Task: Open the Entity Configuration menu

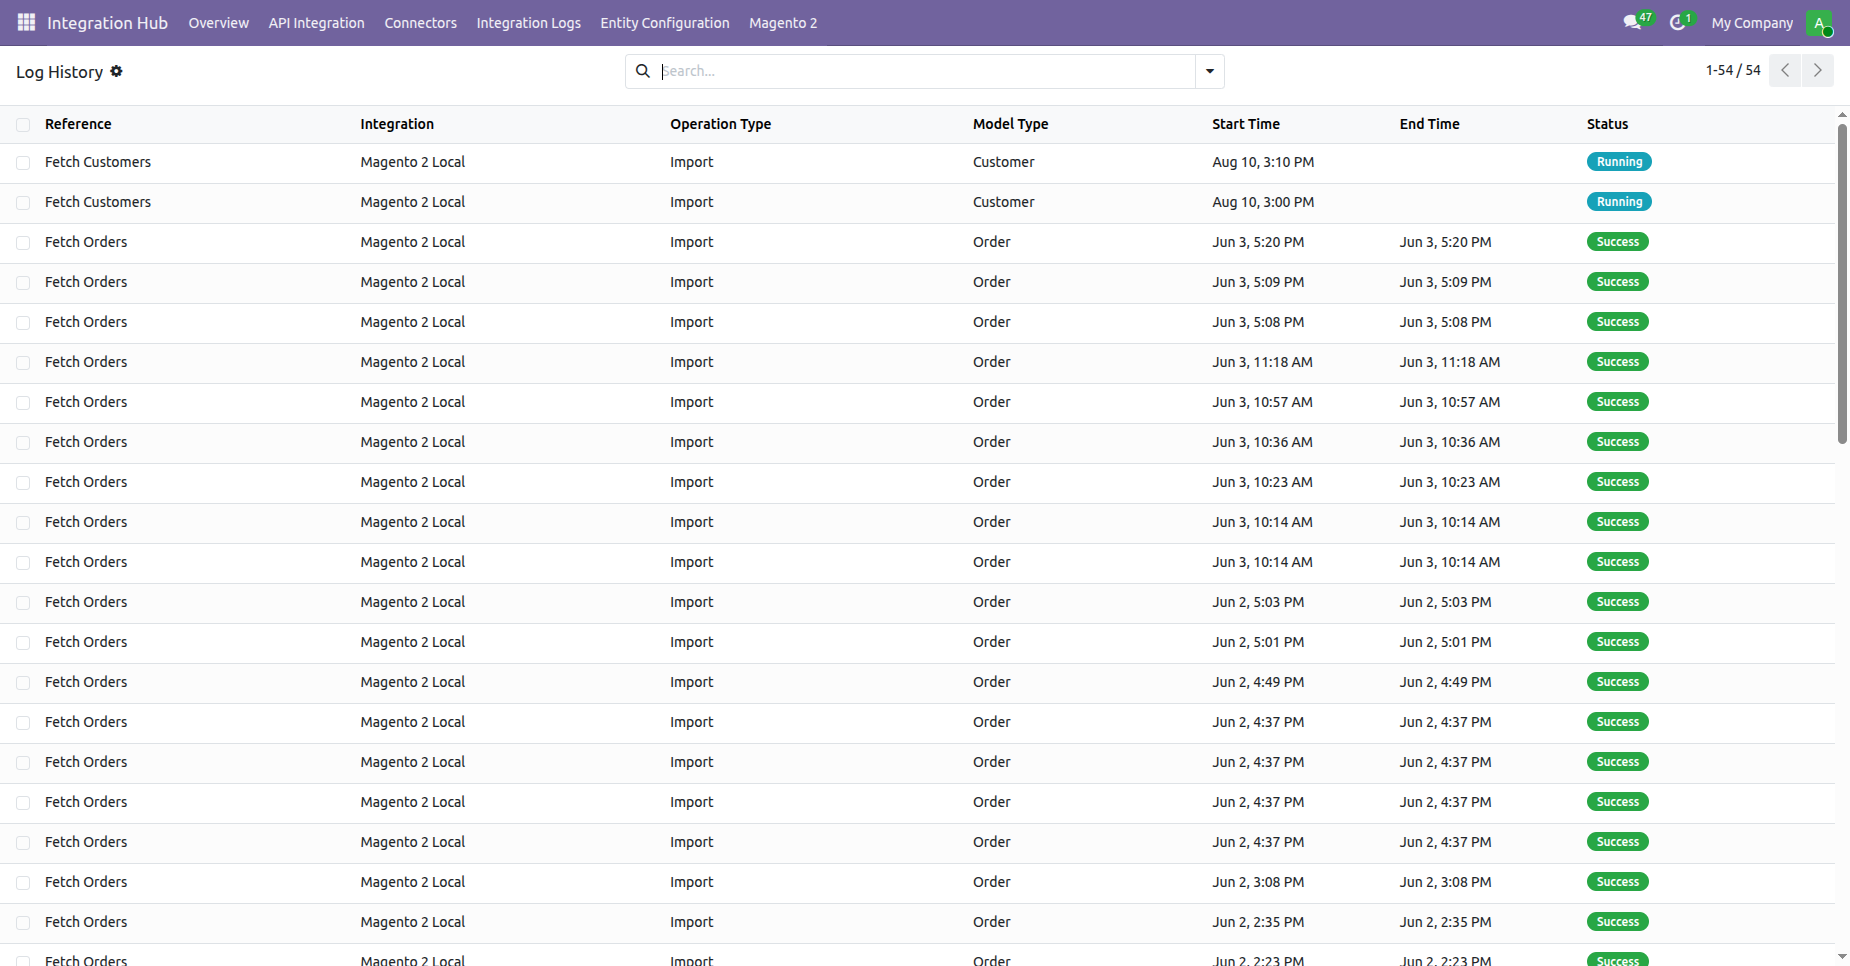Action: [664, 23]
